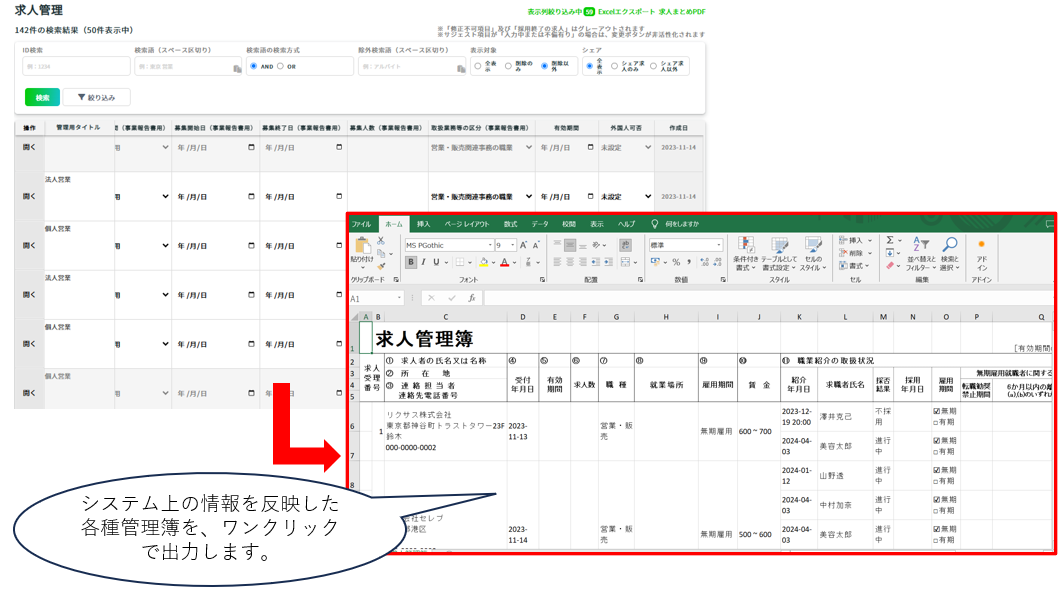This screenshot has width=1059, height=589.
Task: Select the AND search method radio button
Action: point(254,66)
